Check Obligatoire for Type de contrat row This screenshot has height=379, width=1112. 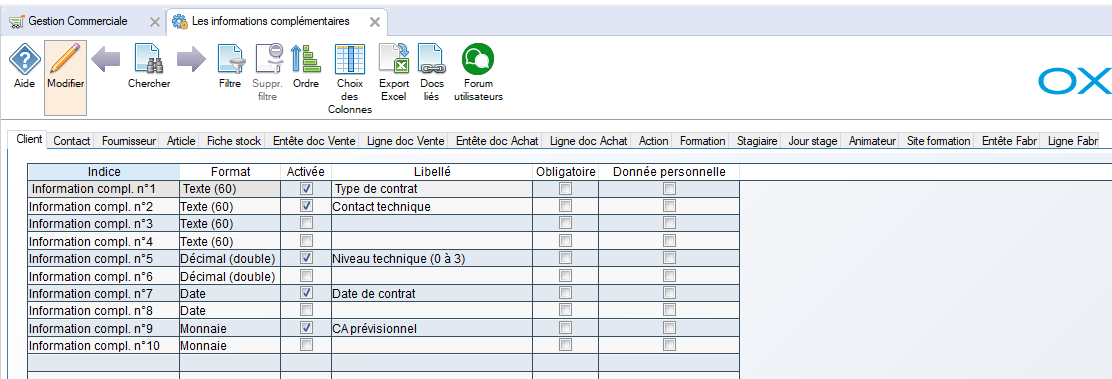click(x=565, y=189)
